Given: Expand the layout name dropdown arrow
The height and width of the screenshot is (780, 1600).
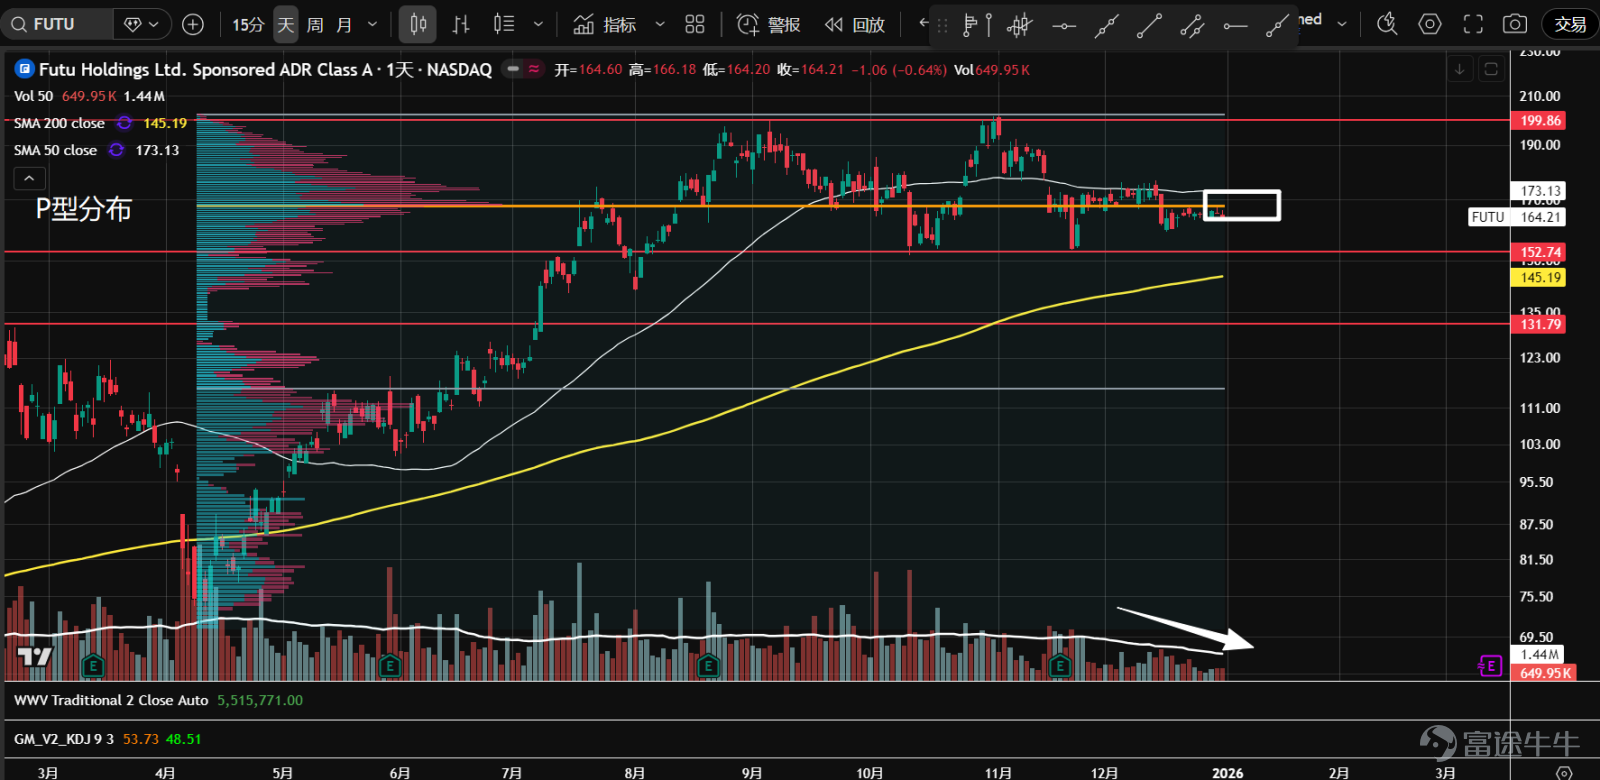Looking at the screenshot, I should pyautogui.click(x=1342, y=24).
